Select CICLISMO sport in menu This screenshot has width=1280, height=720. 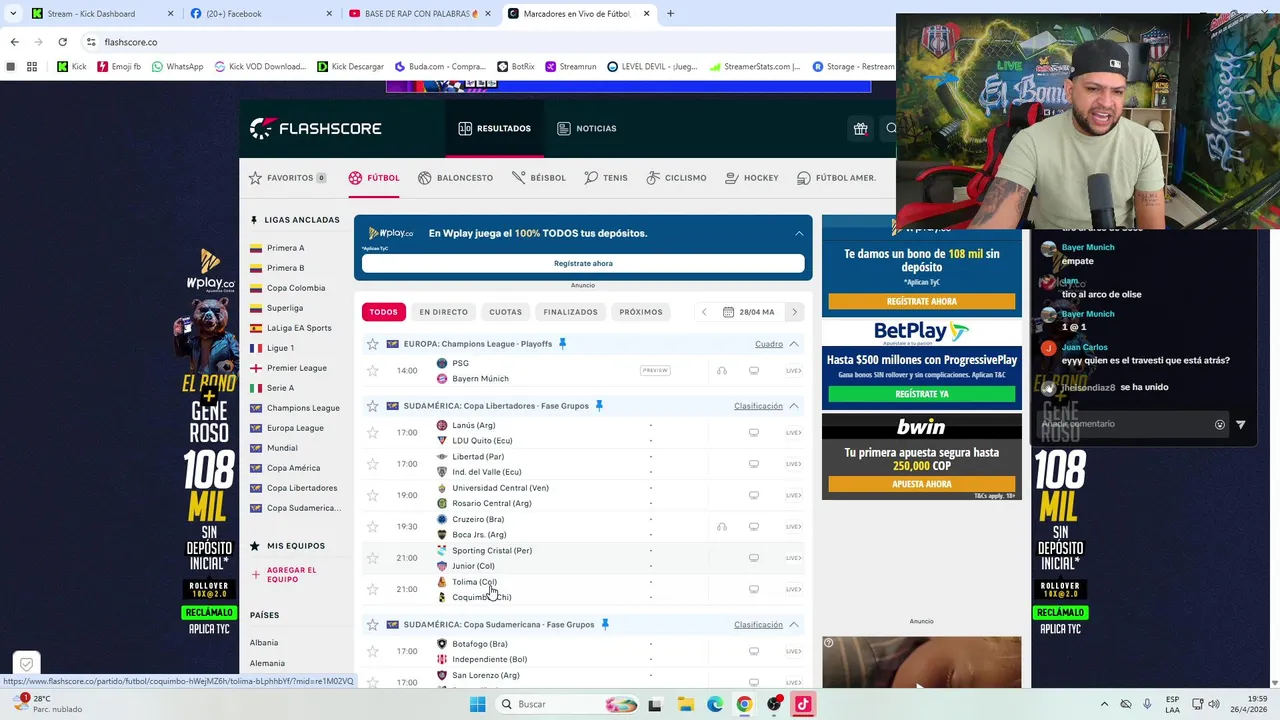click(x=676, y=178)
